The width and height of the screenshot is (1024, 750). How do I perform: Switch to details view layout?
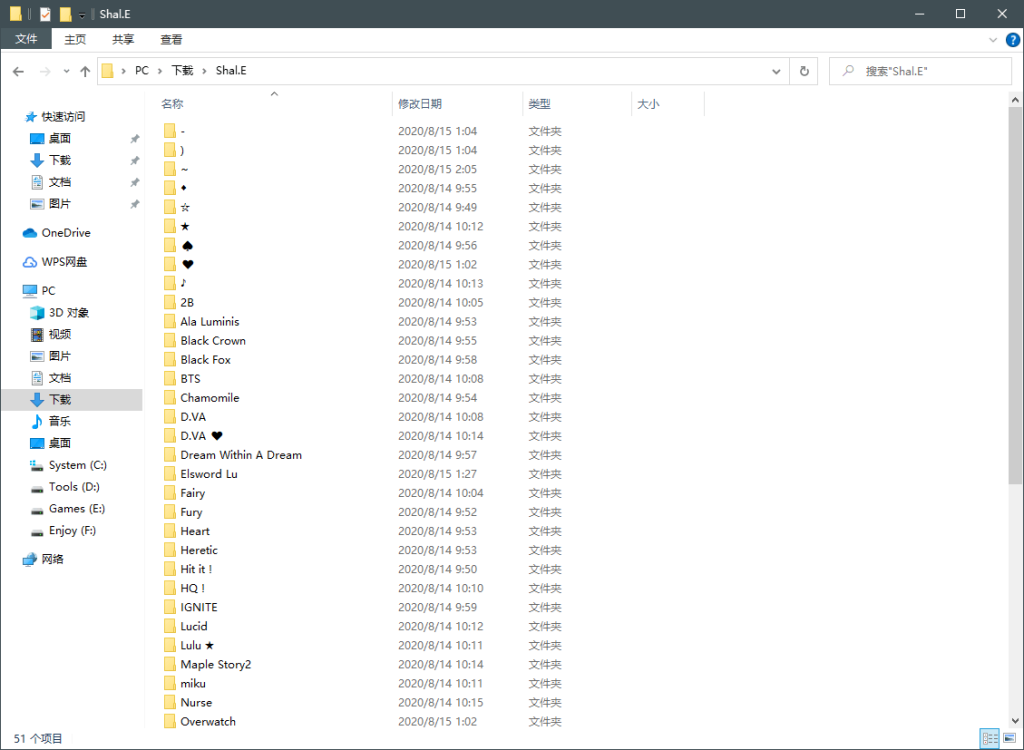coord(990,739)
